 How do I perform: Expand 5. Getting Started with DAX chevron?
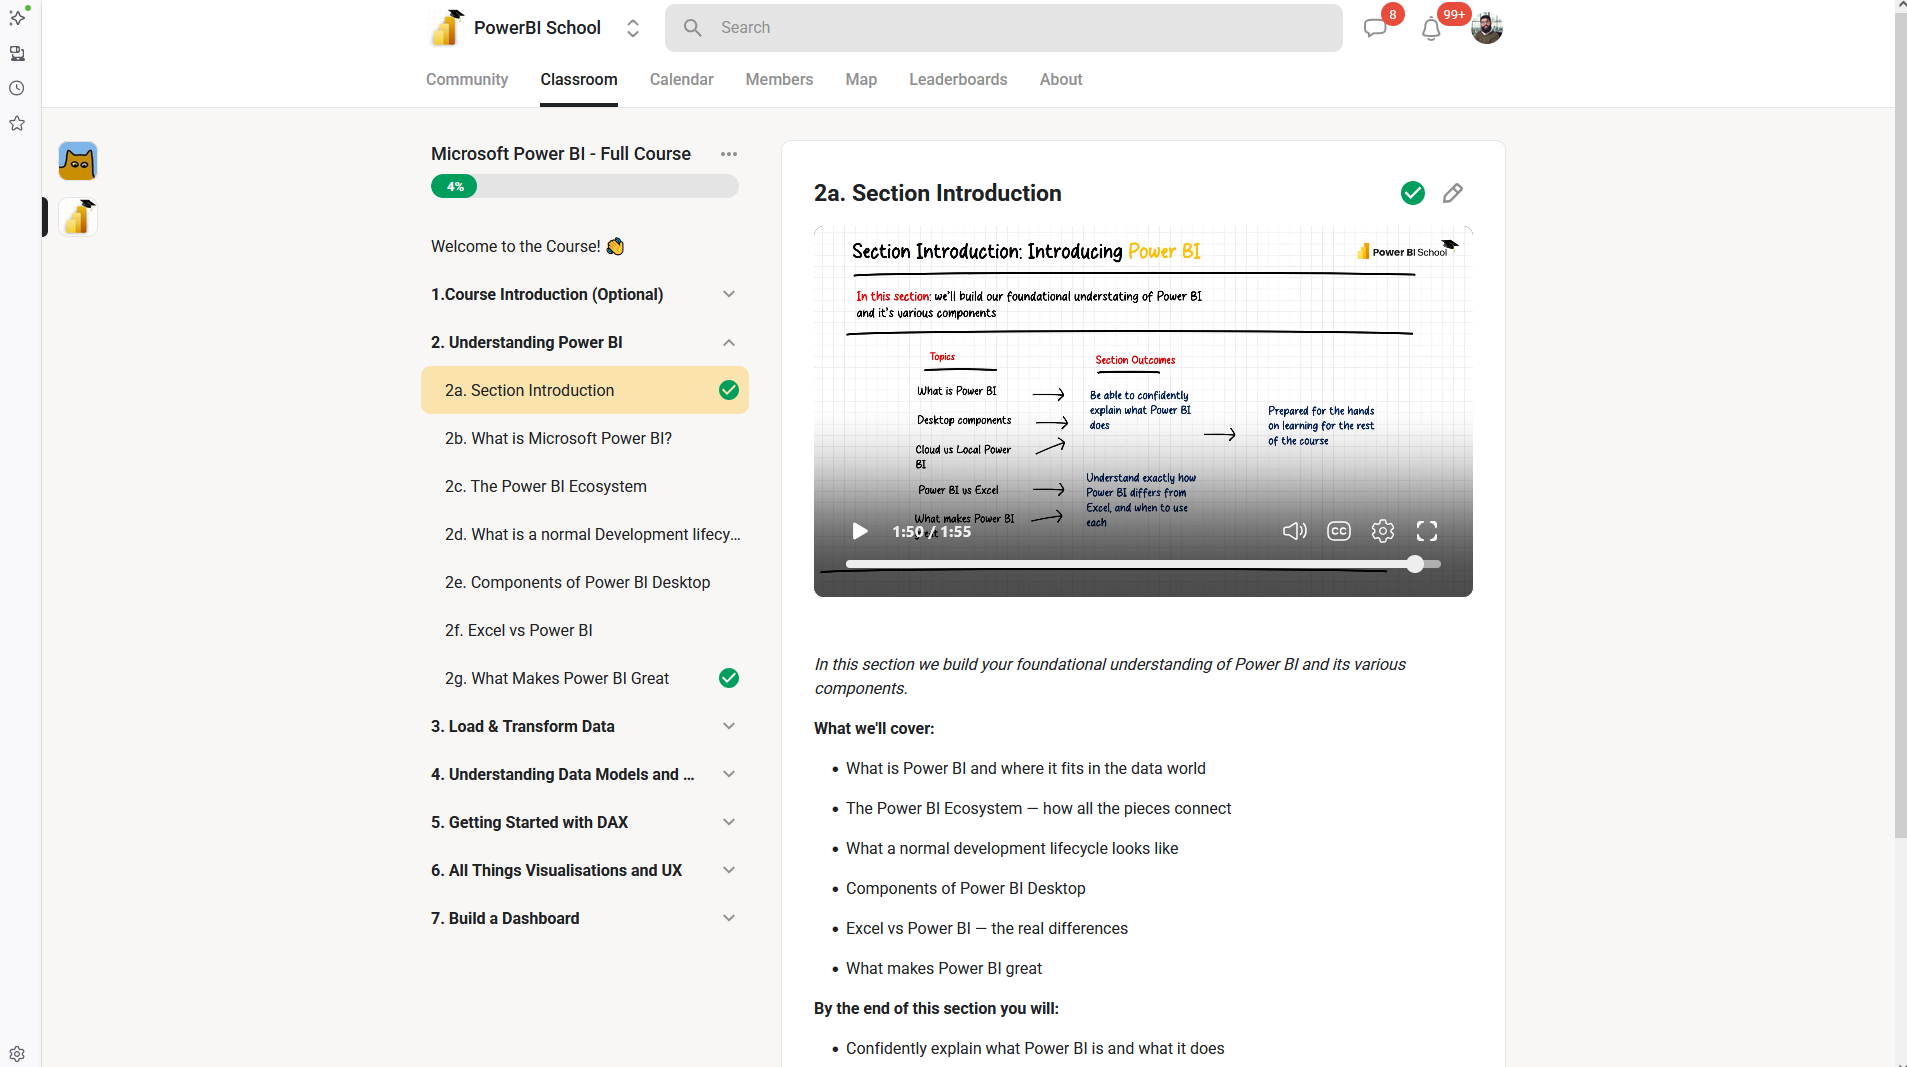(x=729, y=822)
